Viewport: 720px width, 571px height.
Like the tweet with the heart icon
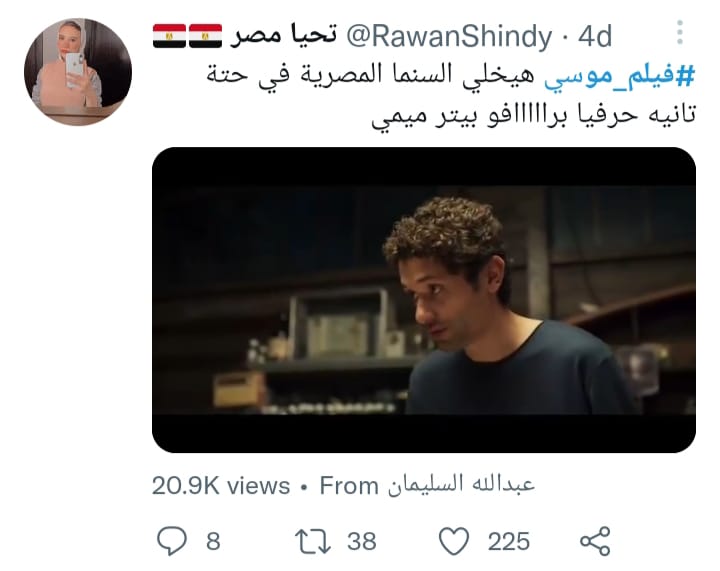pyautogui.click(x=454, y=541)
